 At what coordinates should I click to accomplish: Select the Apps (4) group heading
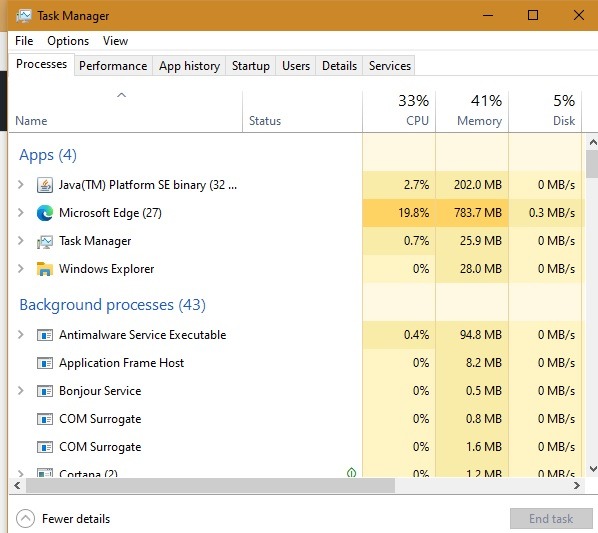click(x=48, y=155)
